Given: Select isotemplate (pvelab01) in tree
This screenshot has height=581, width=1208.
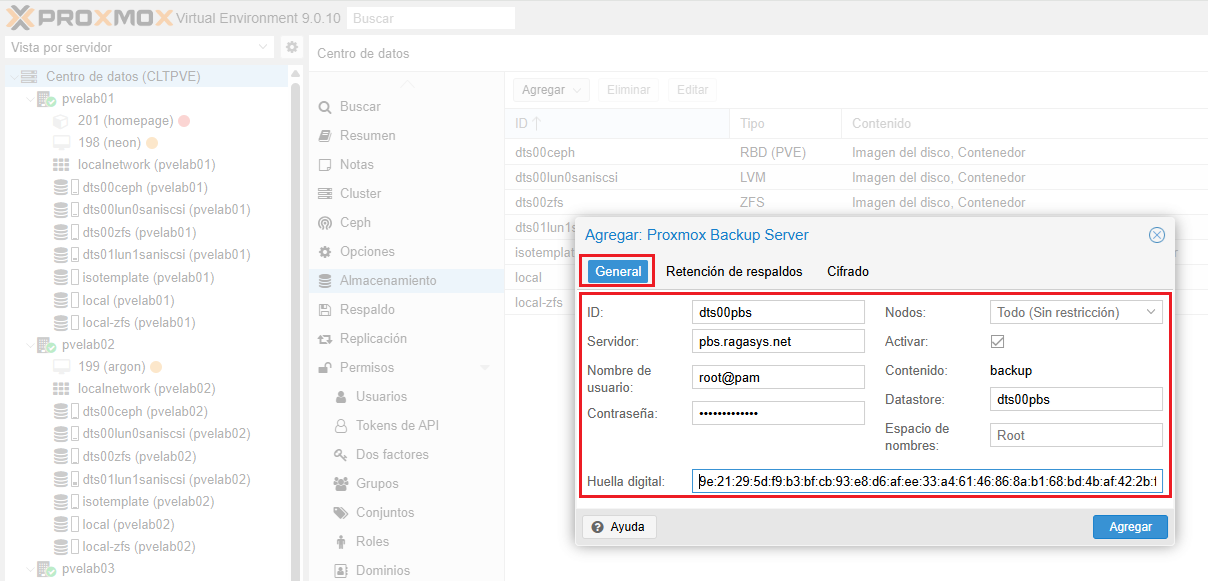Looking at the screenshot, I should 148,278.
